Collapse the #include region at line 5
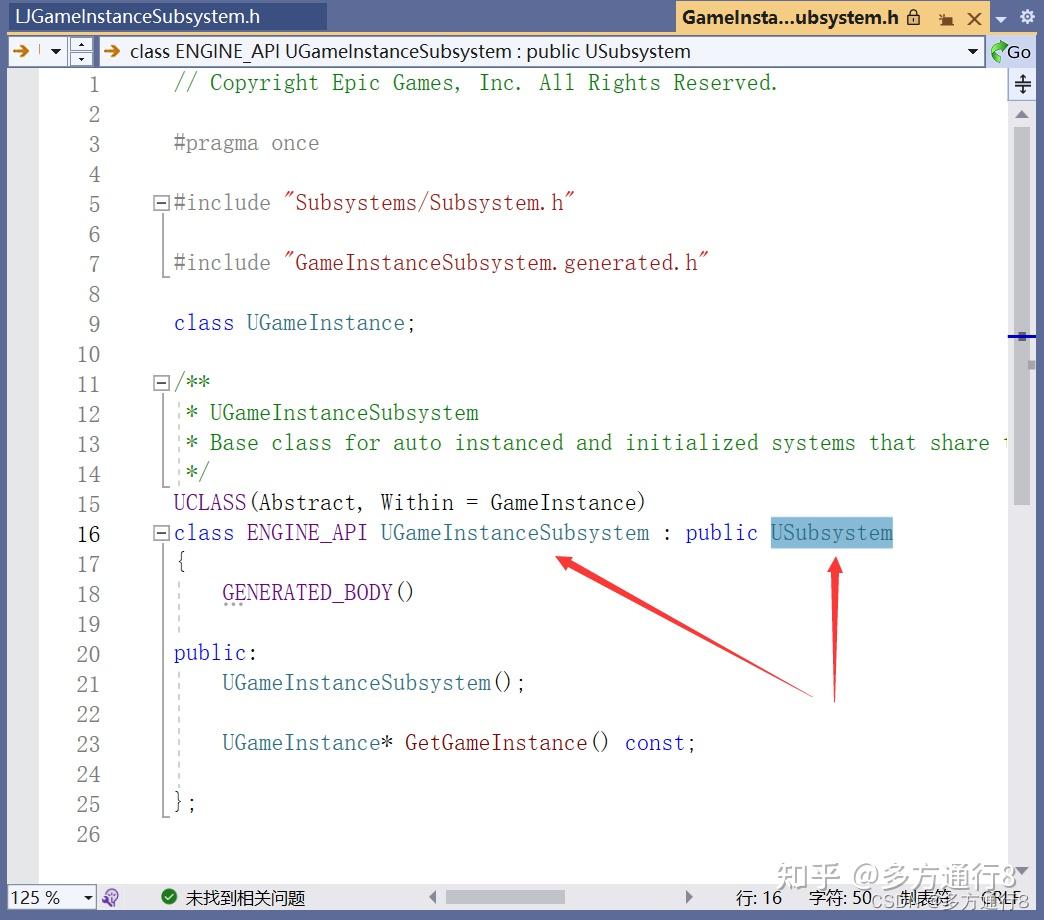 160,203
